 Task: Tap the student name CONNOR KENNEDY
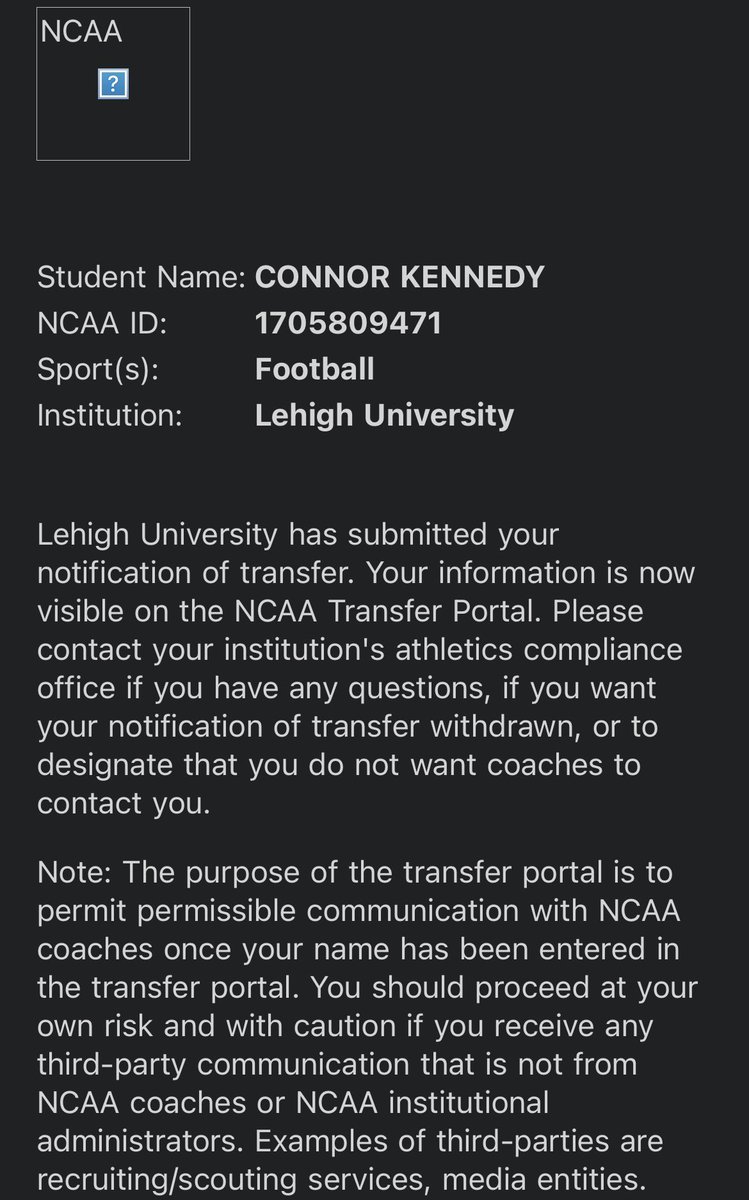pyautogui.click(x=400, y=277)
